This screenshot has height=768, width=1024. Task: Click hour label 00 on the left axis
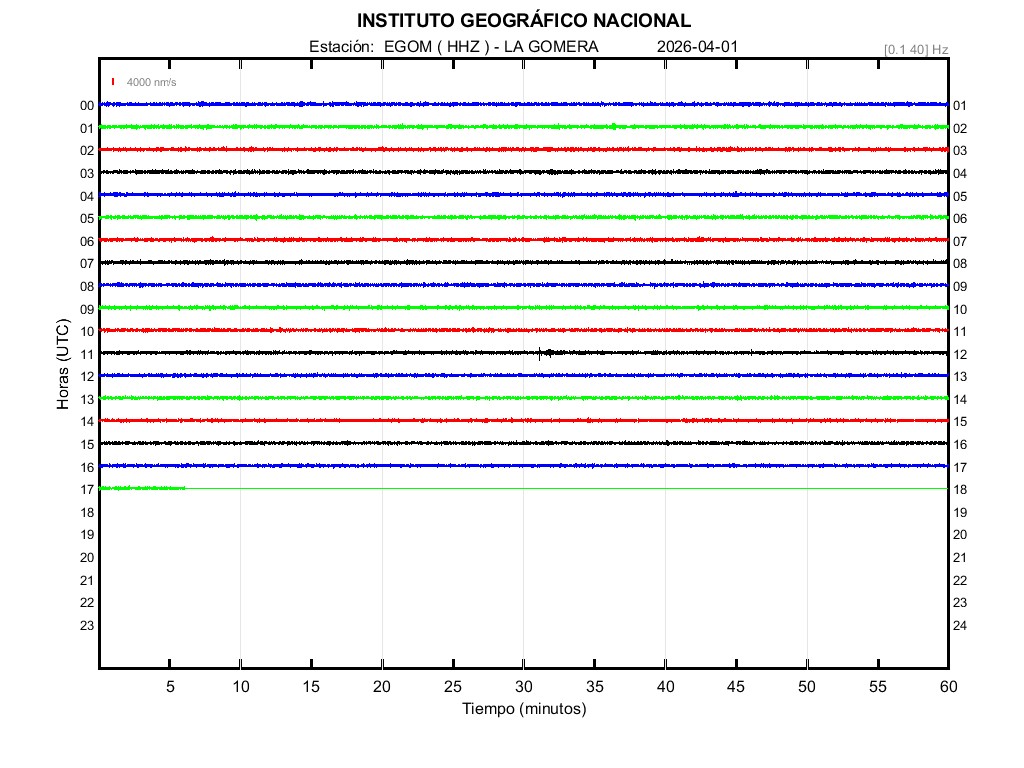point(87,106)
